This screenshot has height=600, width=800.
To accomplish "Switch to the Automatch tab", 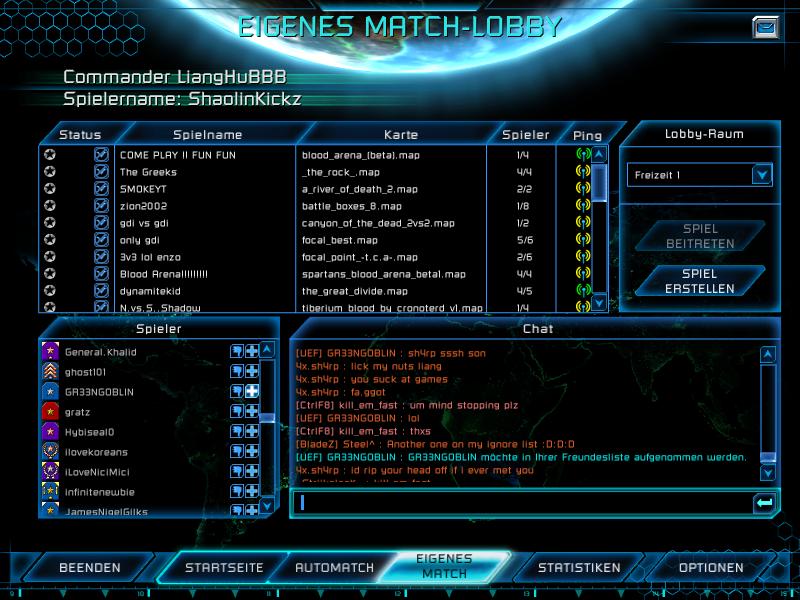I will pyautogui.click(x=334, y=568).
